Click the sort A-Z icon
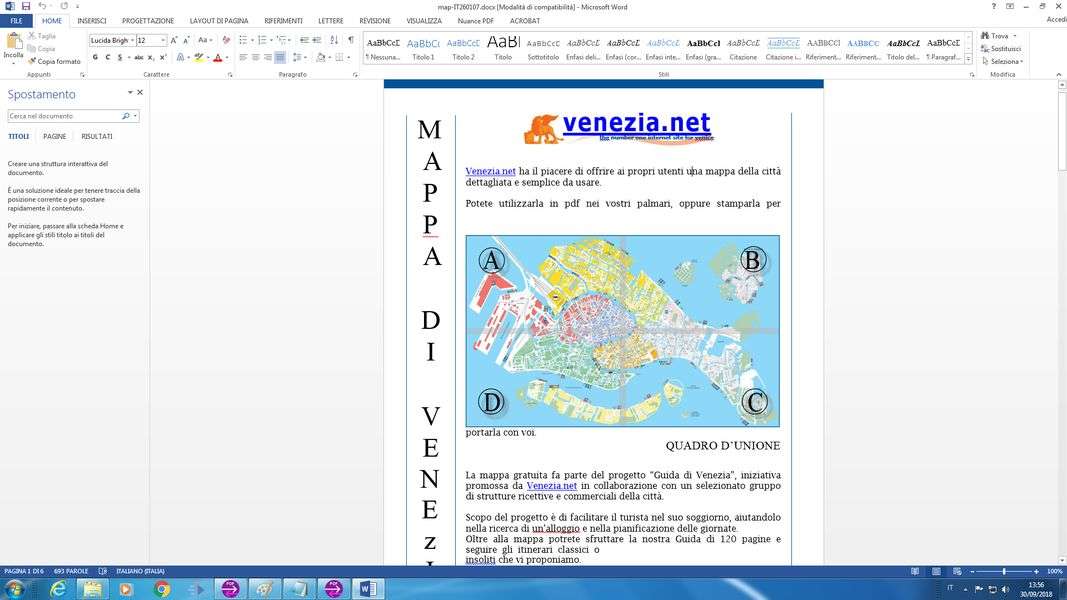This screenshot has width=1067, height=600. [x=335, y=40]
